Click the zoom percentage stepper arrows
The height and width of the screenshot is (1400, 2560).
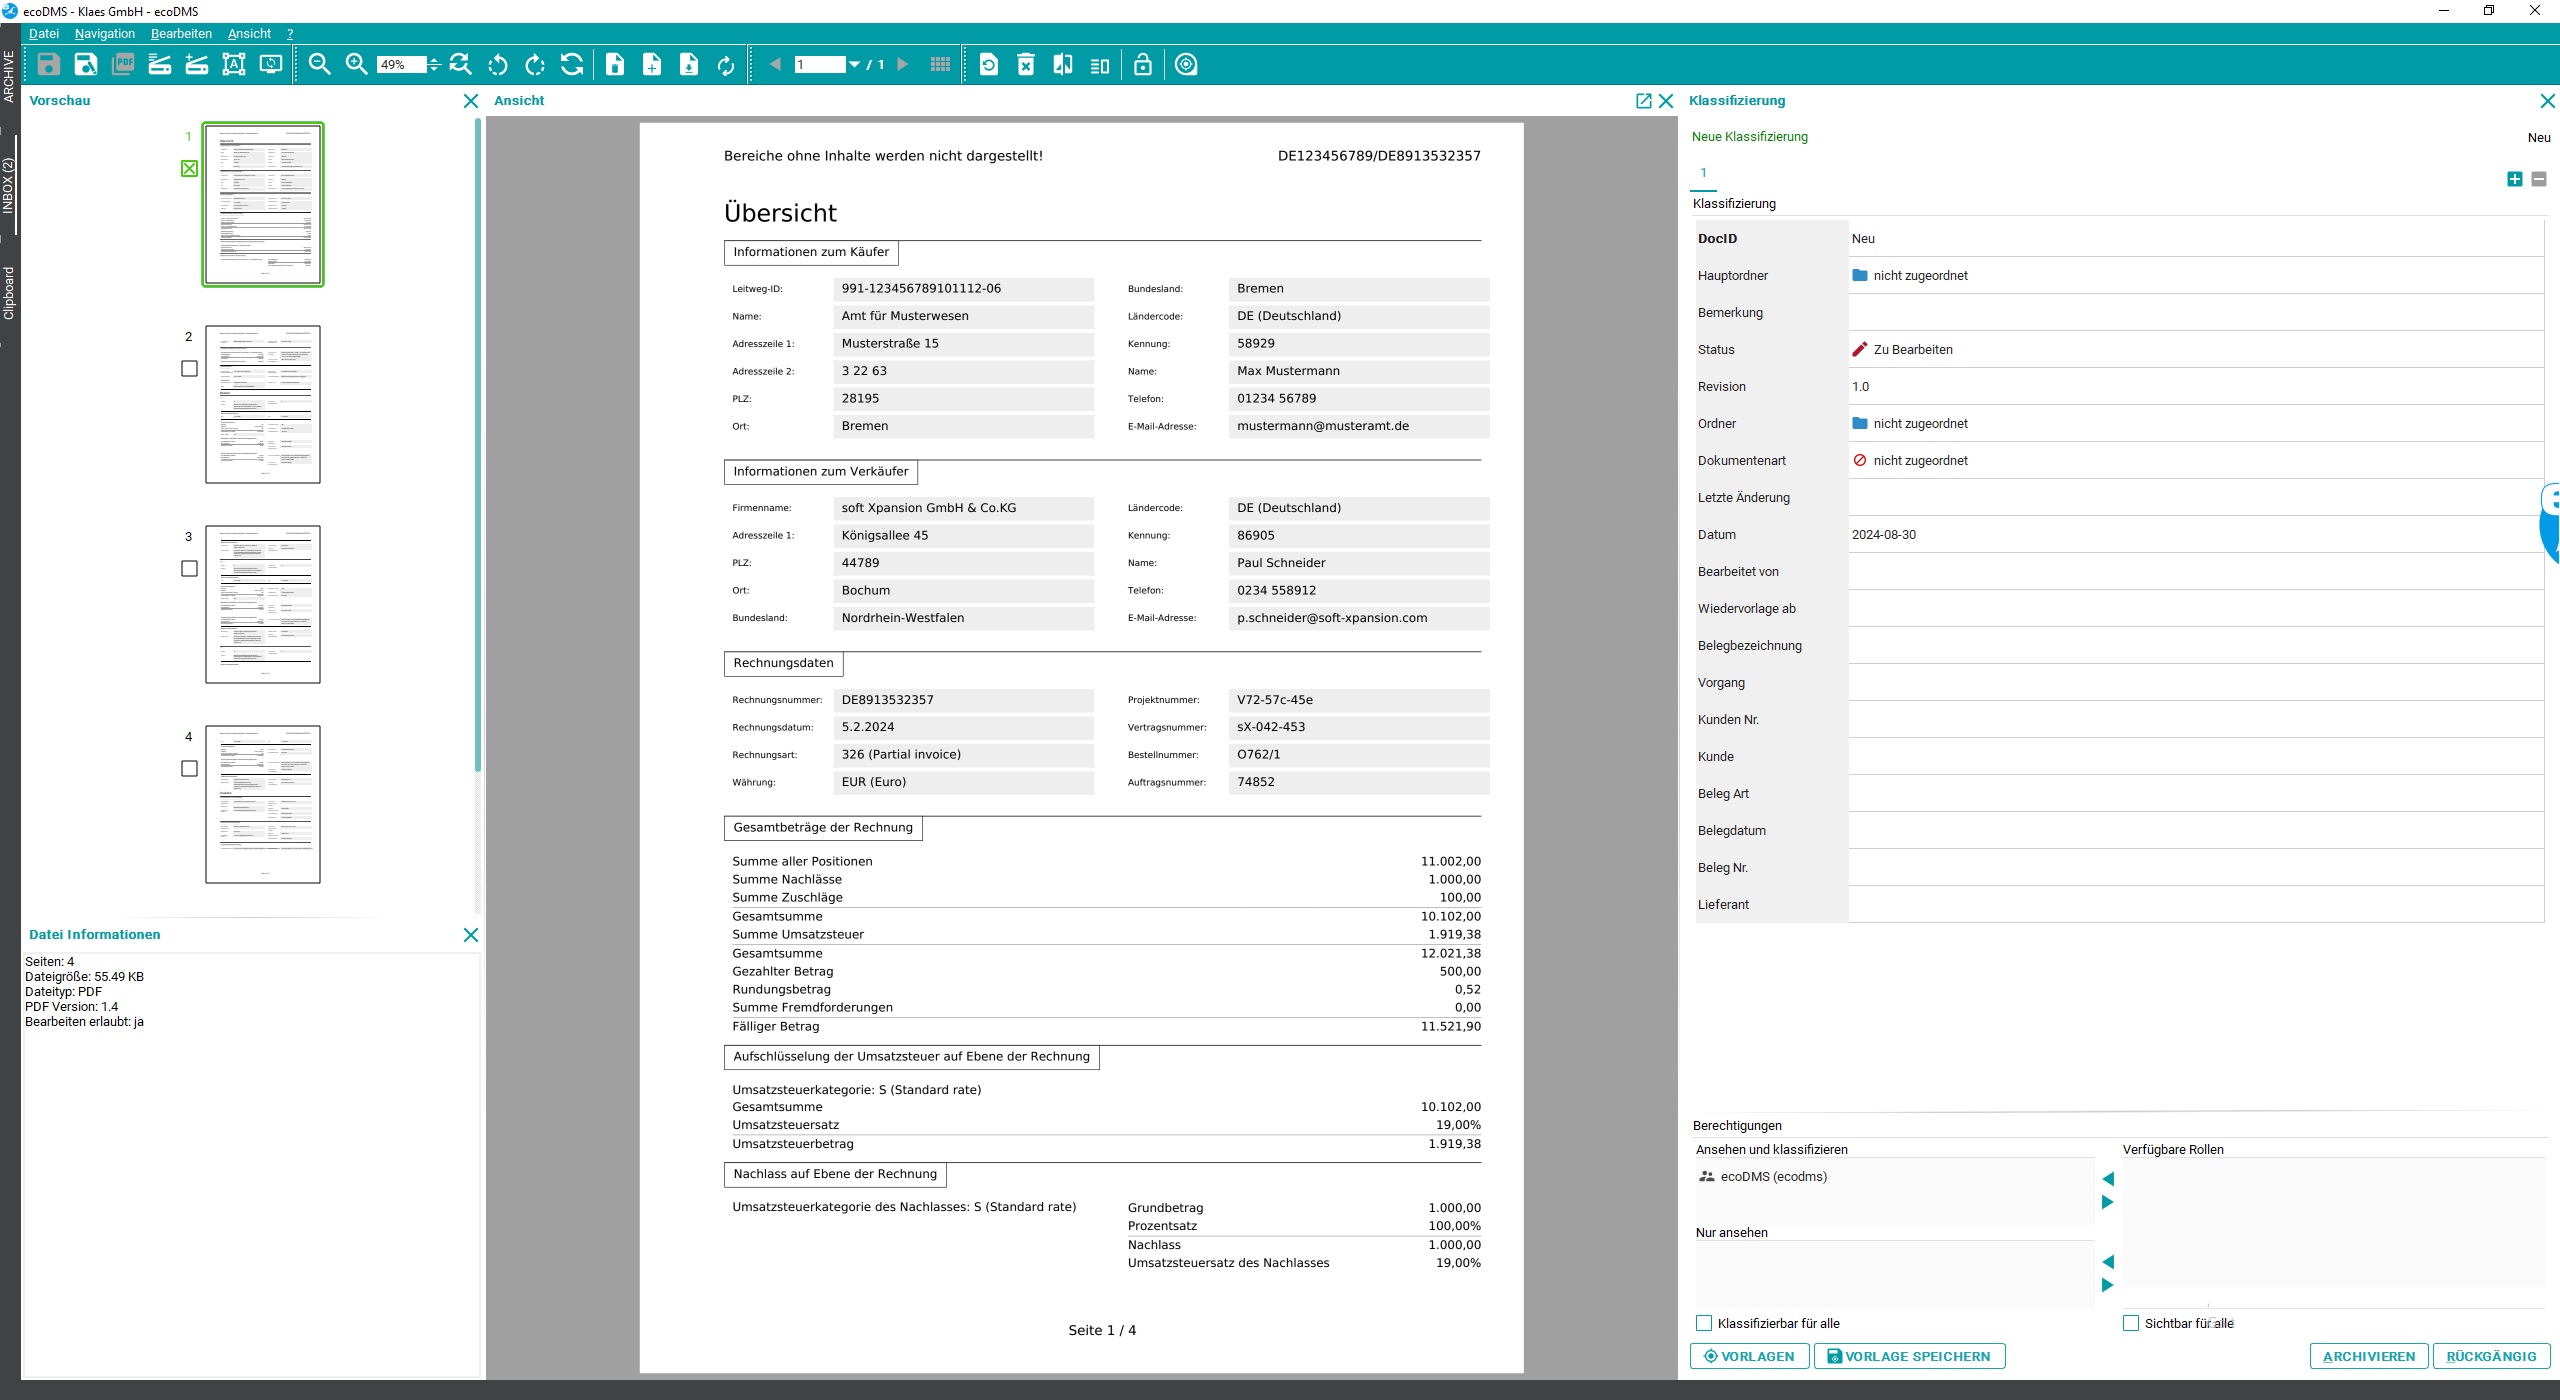434,65
